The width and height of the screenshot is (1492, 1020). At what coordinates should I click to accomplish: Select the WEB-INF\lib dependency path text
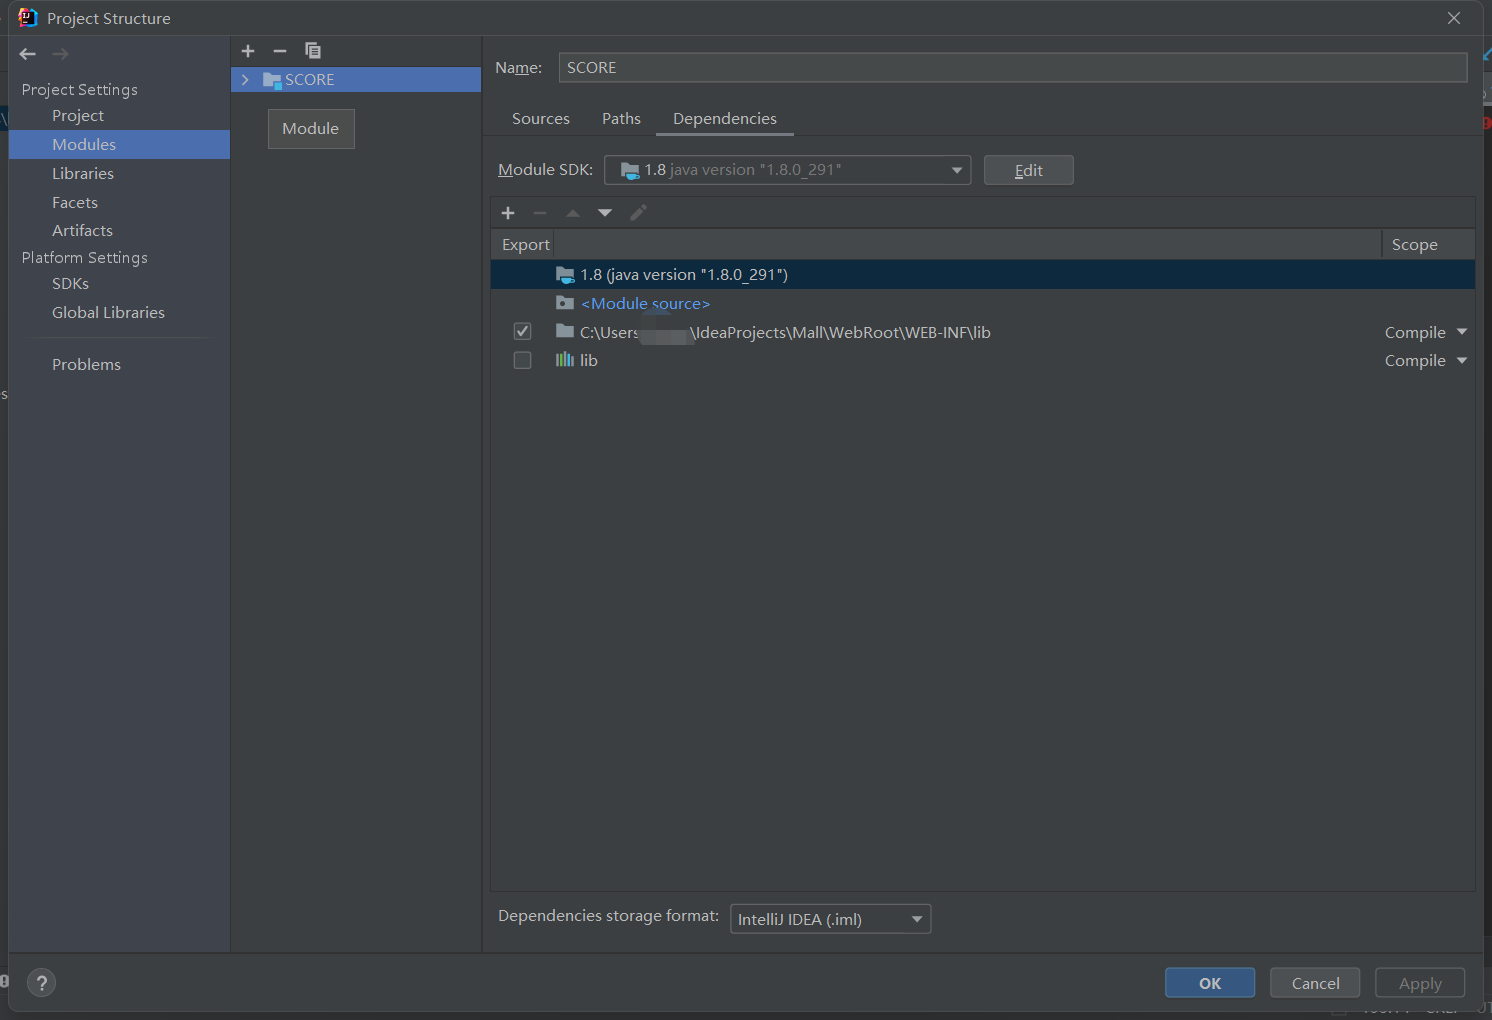pos(785,332)
